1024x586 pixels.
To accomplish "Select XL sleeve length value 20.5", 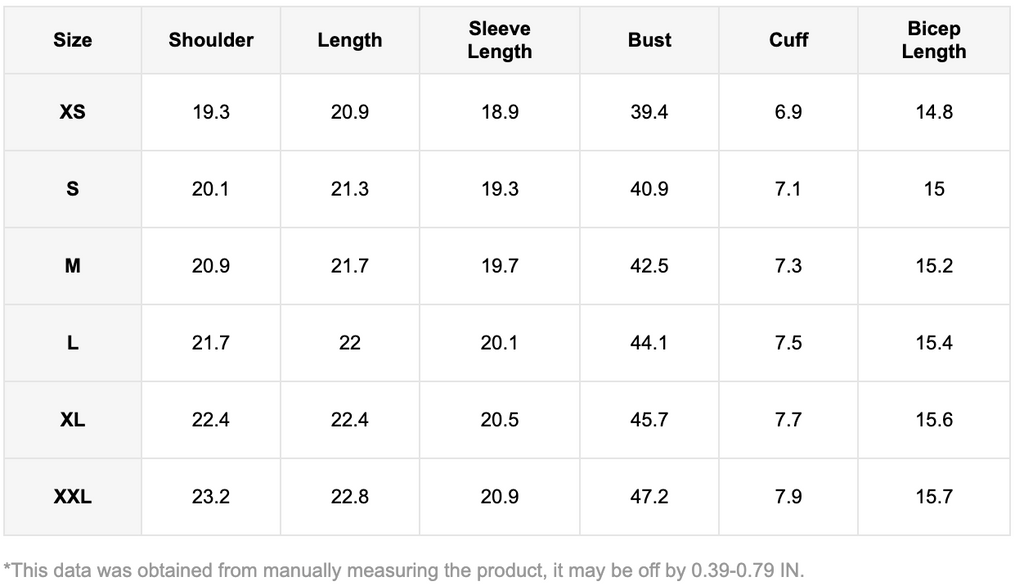I will click(499, 420).
